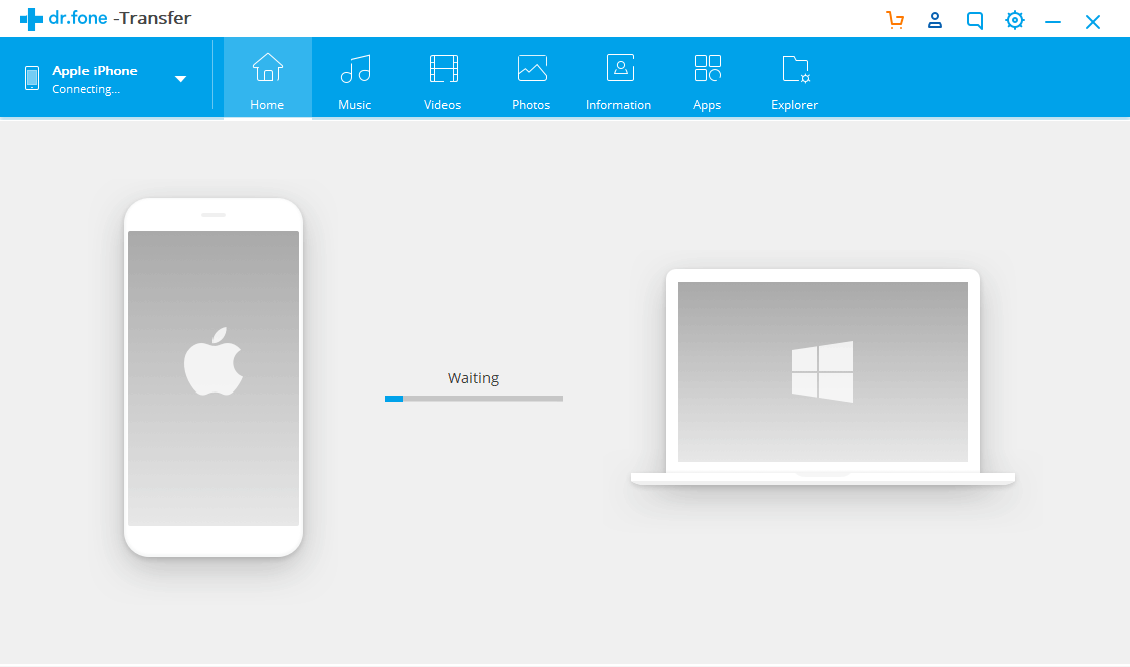Image resolution: width=1130 pixels, height=667 pixels.
Task: Open the shopping cart icon
Action: coord(895,20)
